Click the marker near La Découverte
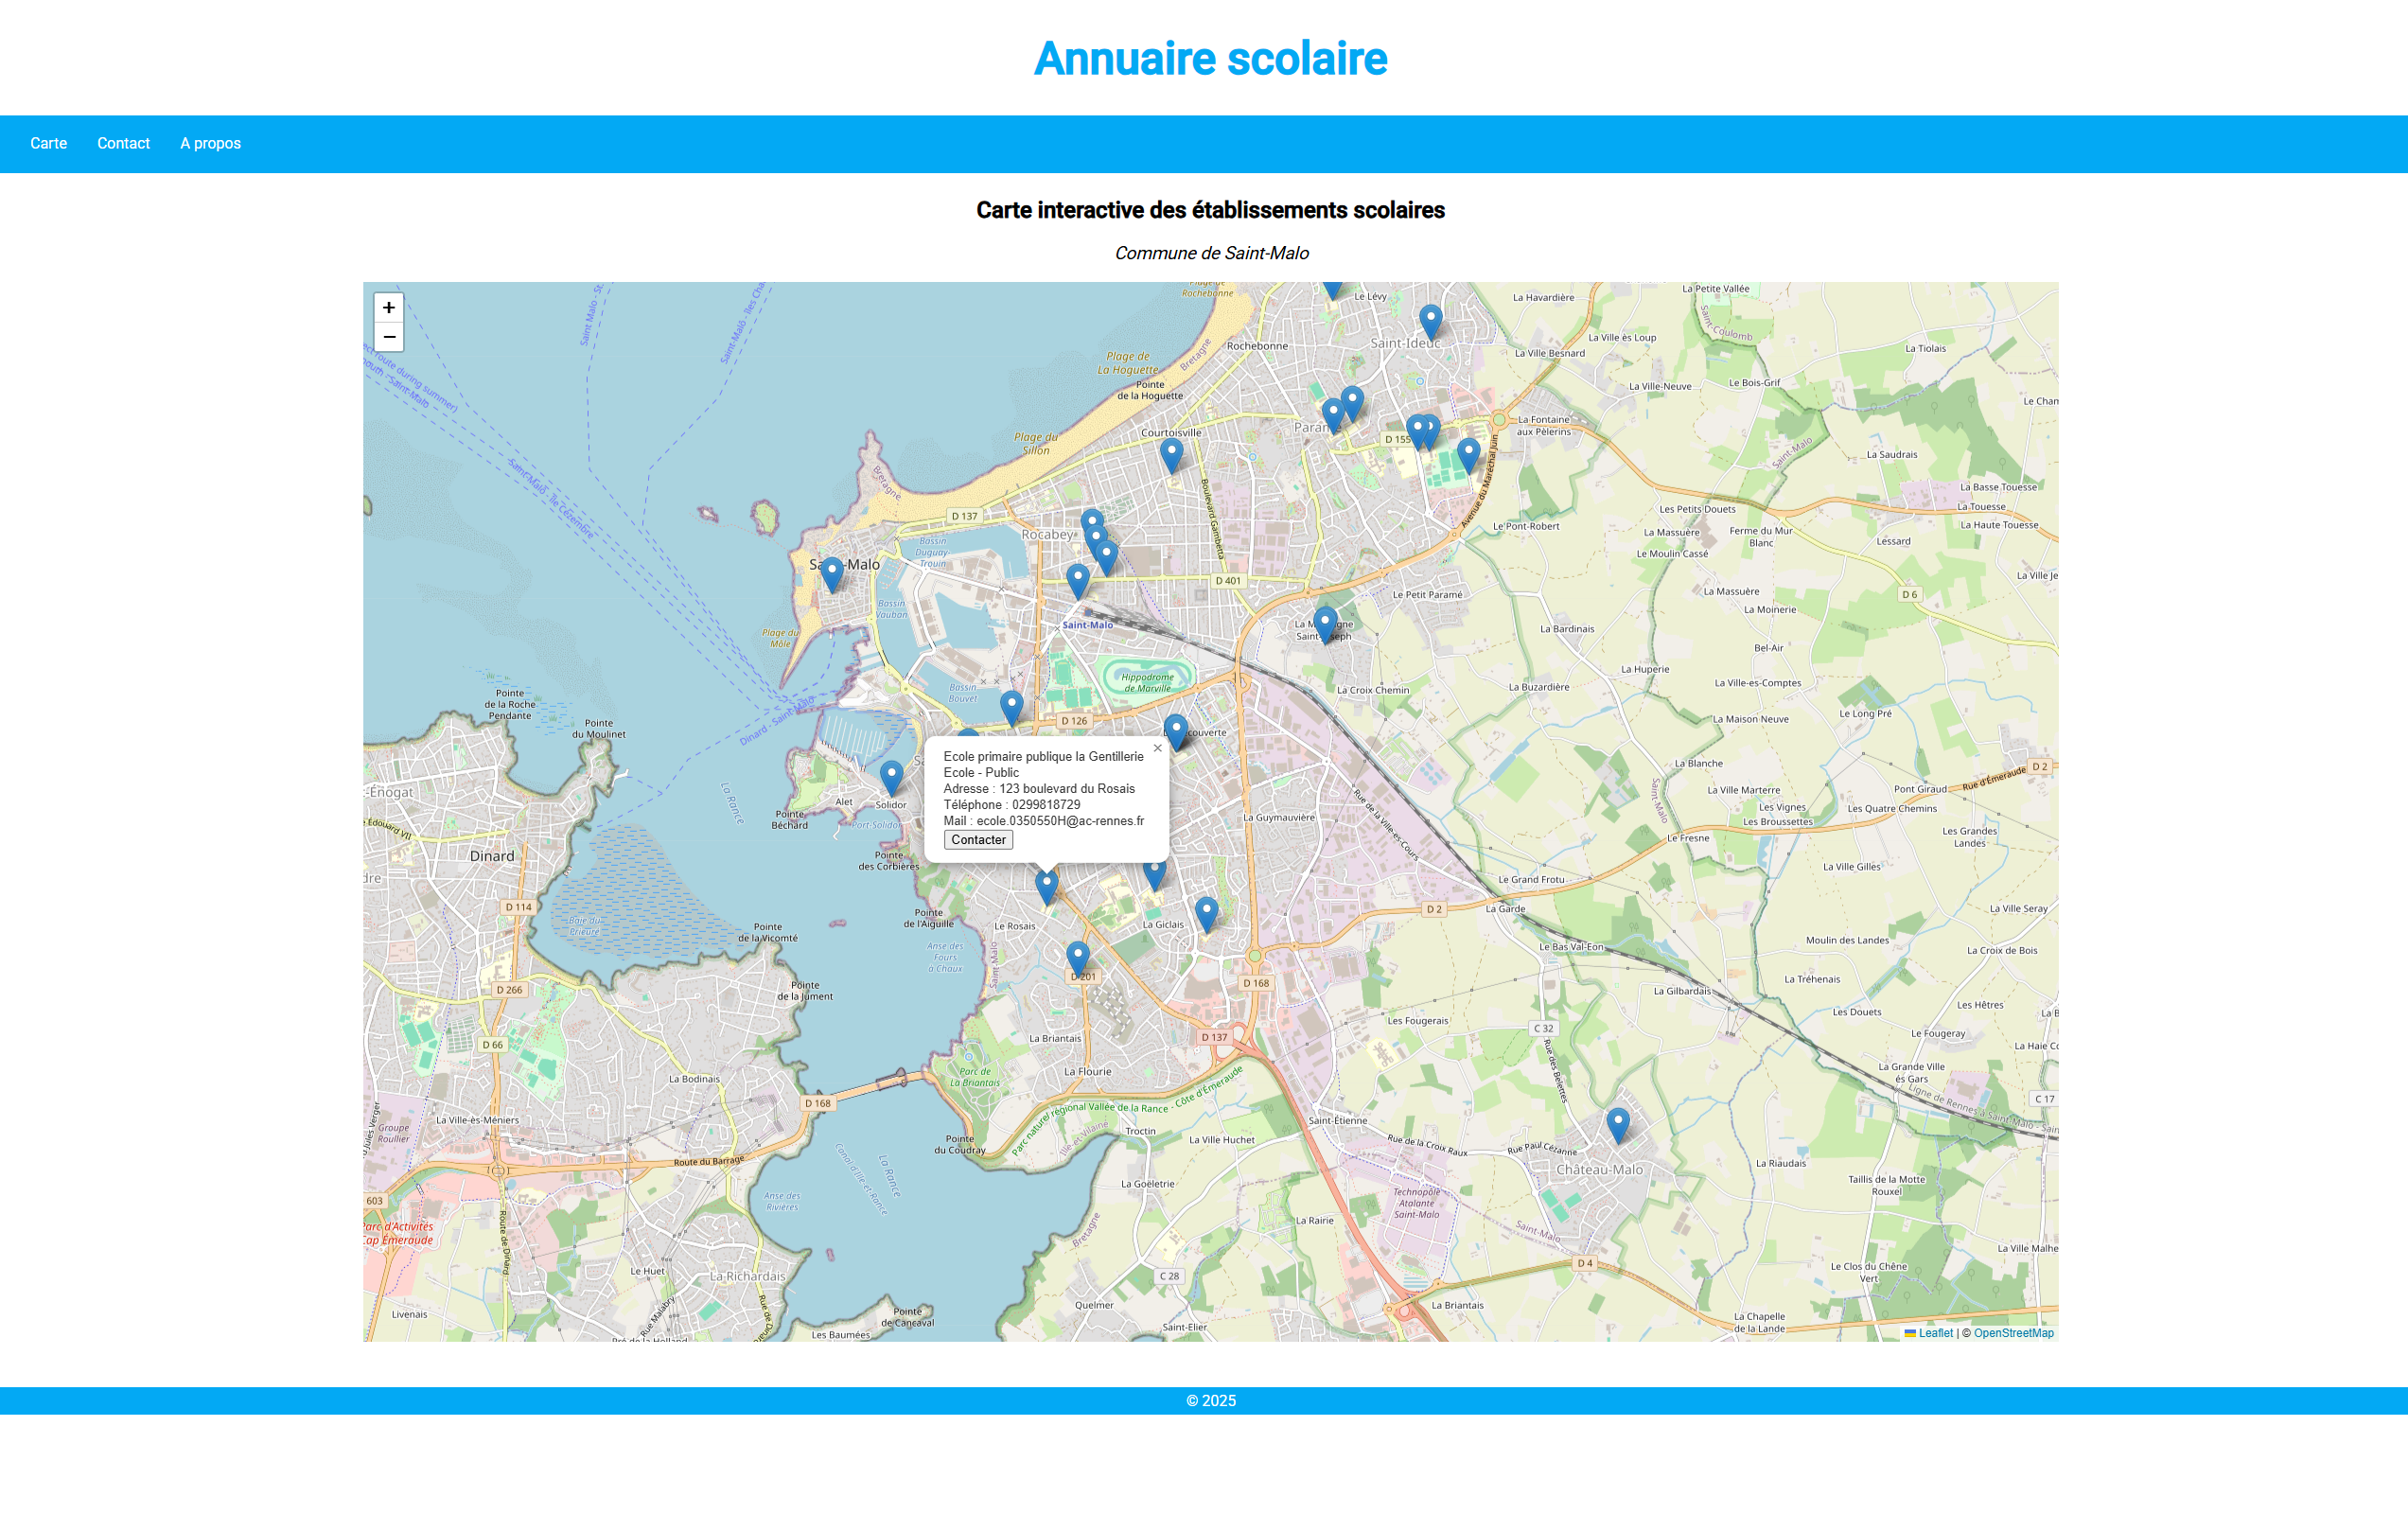Image resolution: width=2408 pixels, height=1514 pixels. [1176, 730]
